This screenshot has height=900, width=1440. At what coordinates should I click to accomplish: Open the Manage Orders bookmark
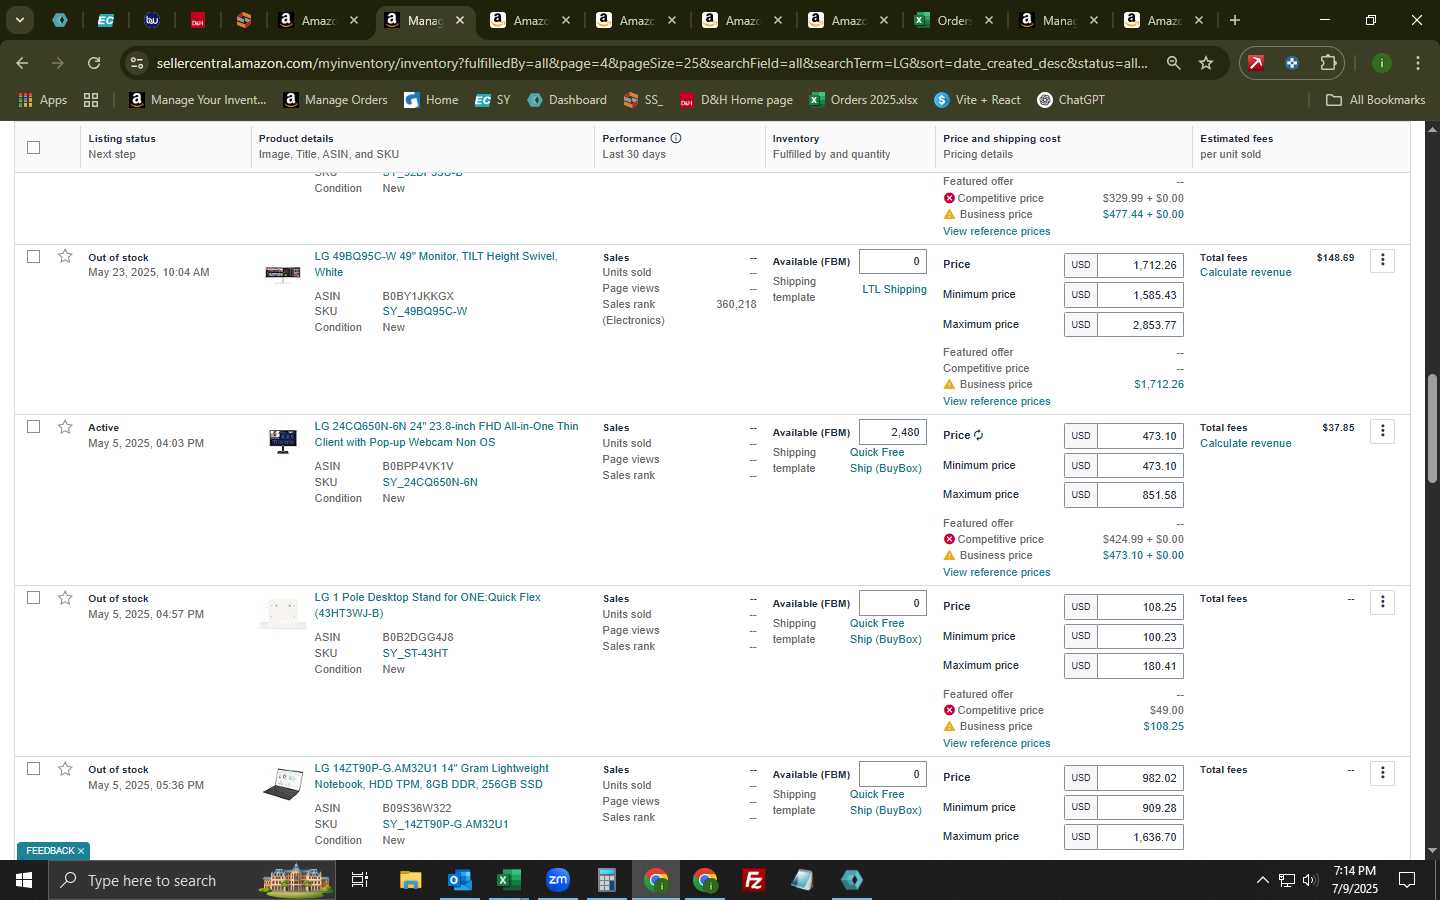[x=335, y=100]
